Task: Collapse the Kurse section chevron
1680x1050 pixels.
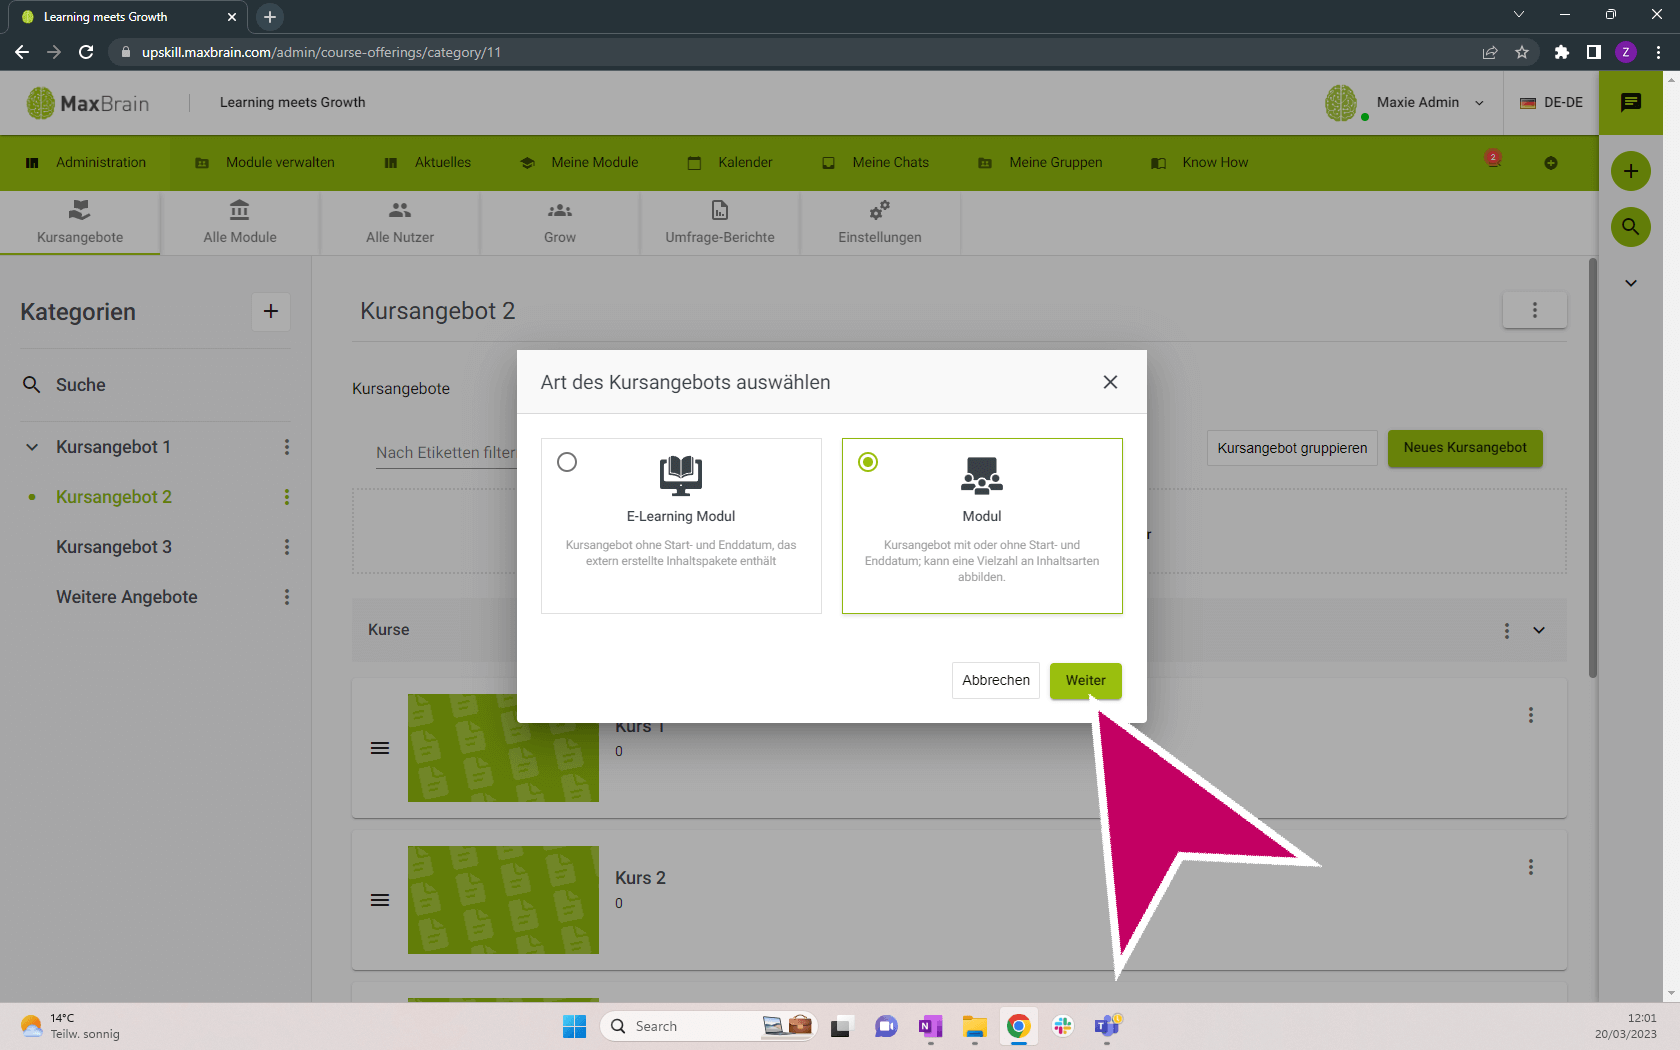Action: point(1539,630)
